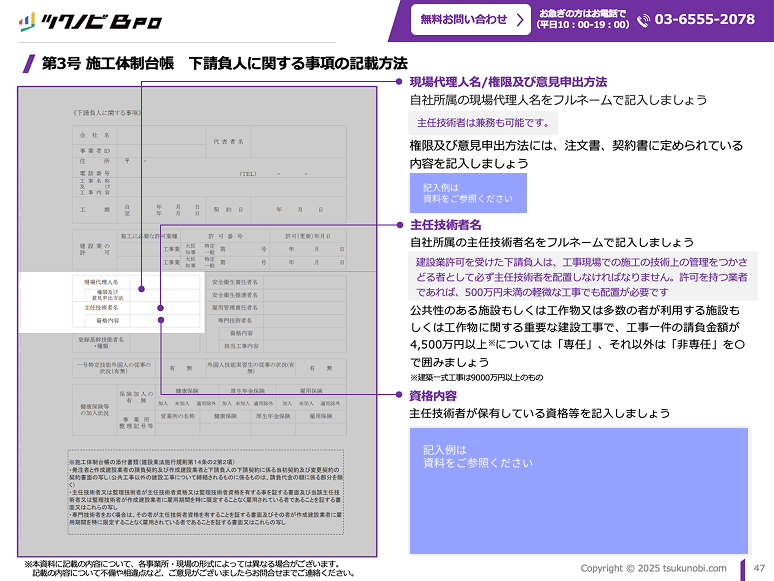Click the purple heading 資格内容
Image resolution: width=774 pixels, height=581 pixels.
pos(433,396)
